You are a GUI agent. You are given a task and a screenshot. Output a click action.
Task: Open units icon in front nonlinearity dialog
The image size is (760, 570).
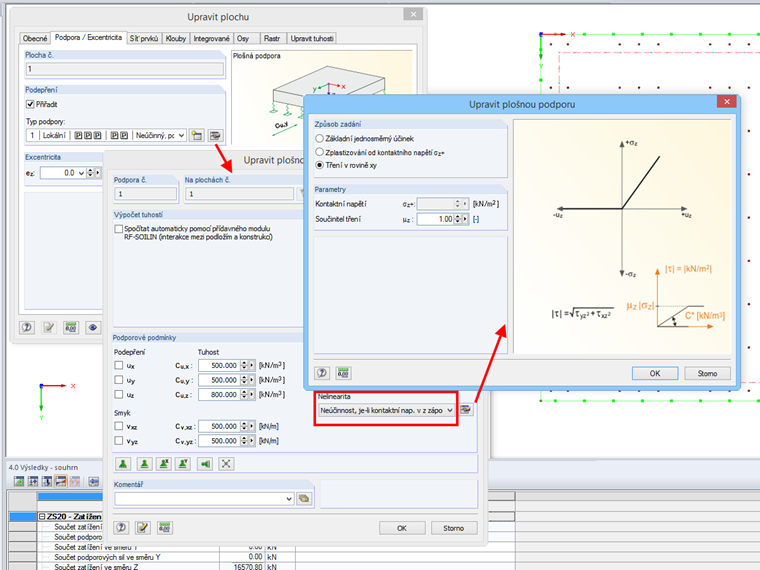click(x=343, y=373)
